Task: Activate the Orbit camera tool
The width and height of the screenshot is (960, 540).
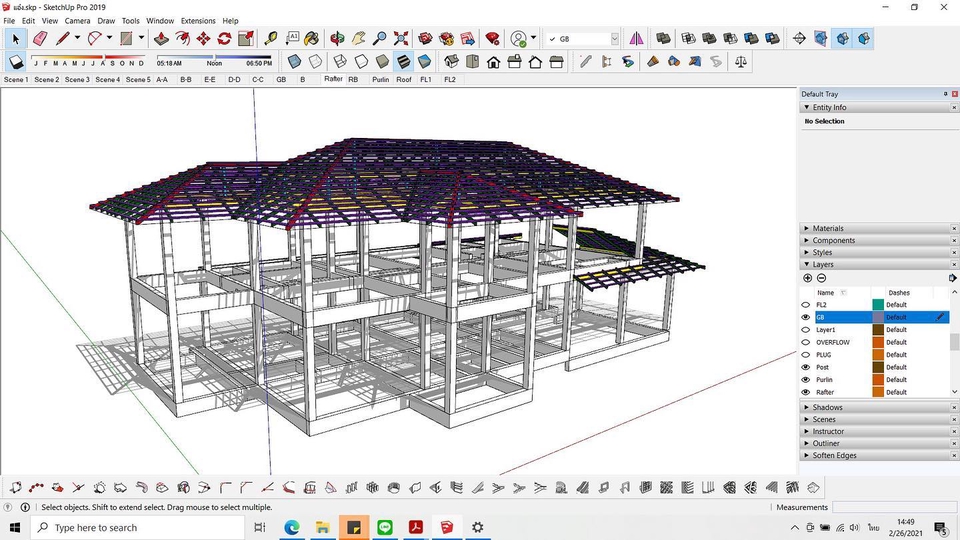Action: point(337,39)
